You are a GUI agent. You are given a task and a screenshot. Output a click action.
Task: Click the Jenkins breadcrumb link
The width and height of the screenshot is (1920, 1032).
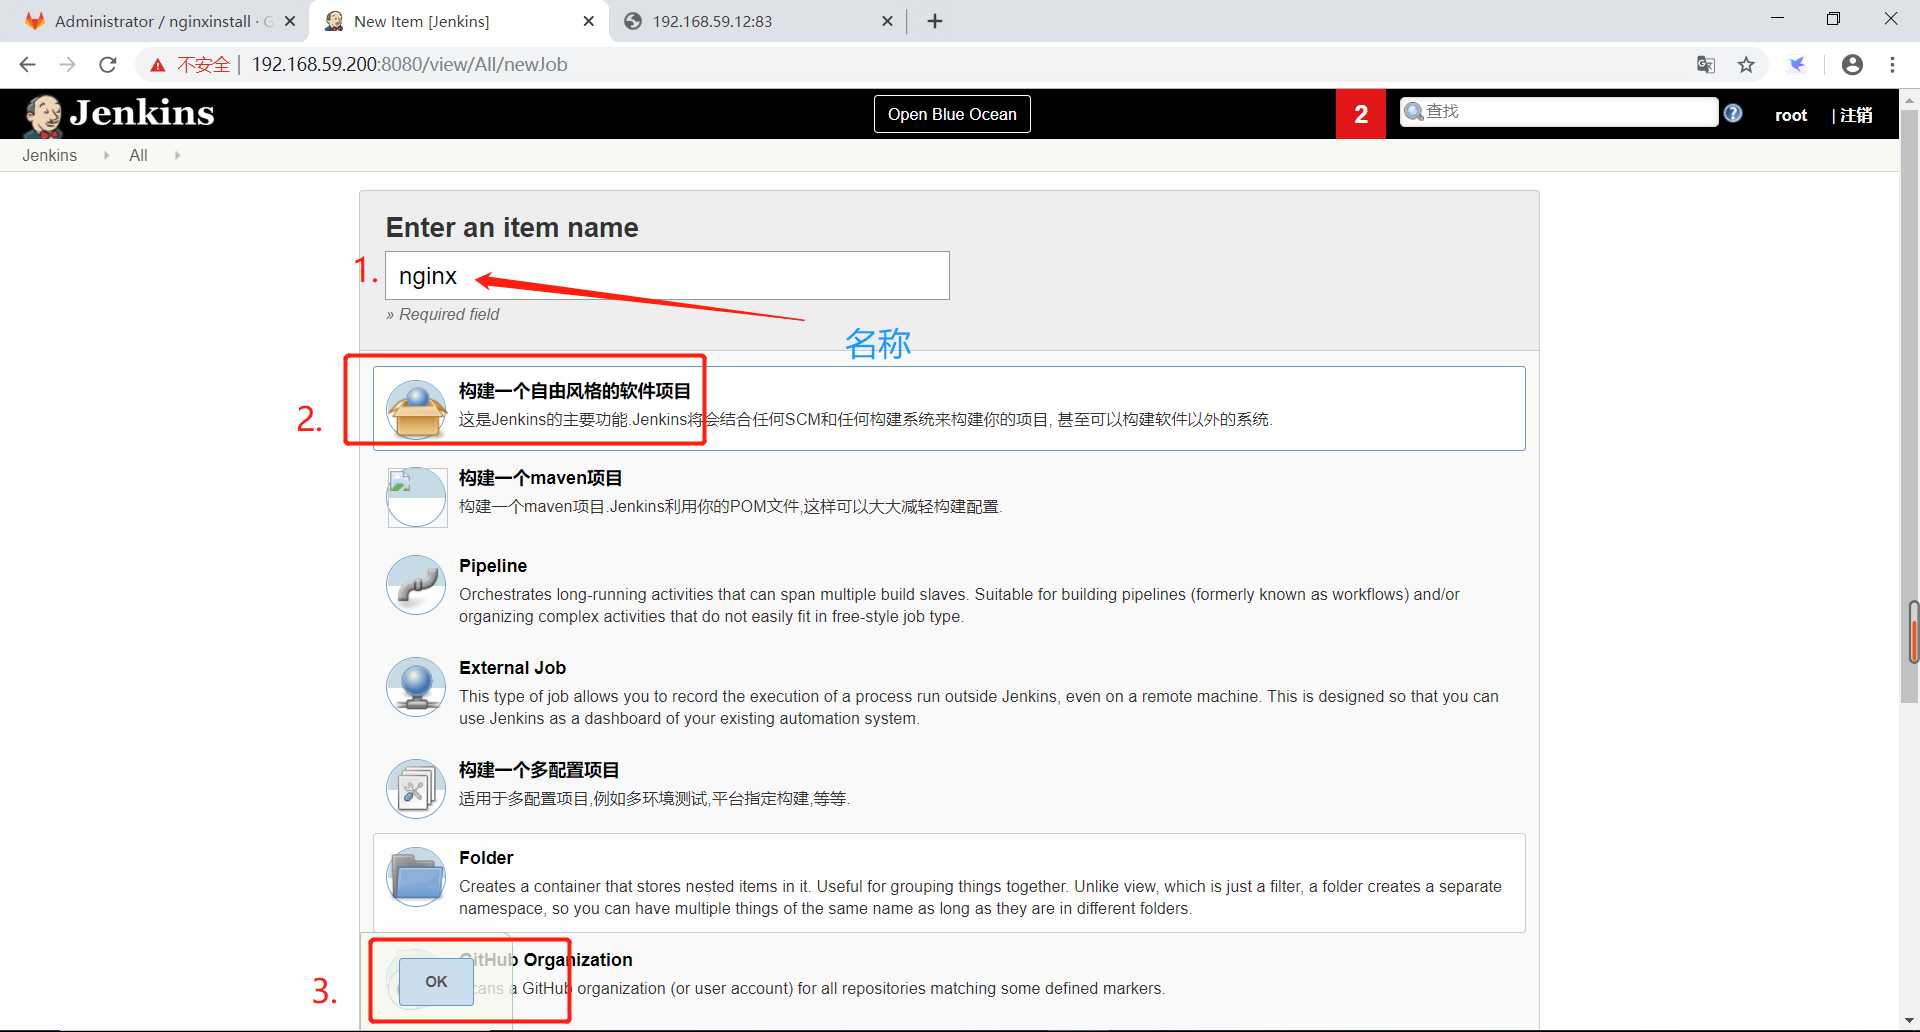49,155
